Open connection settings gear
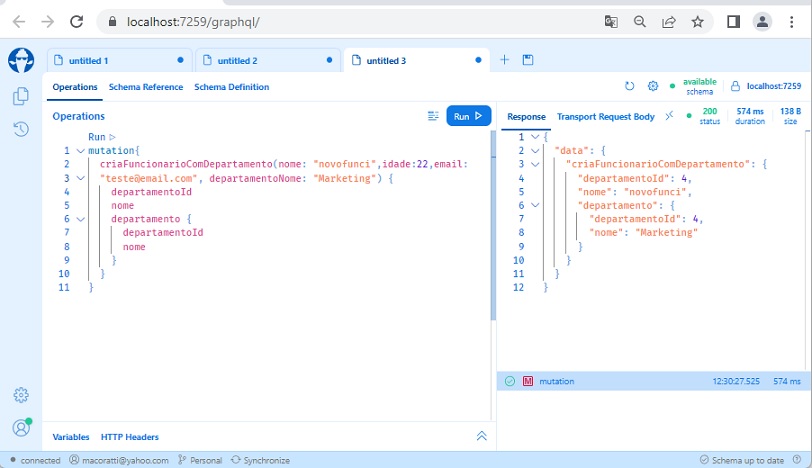Image resolution: width=812 pixels, height=468 pixels. click(653, 86)
